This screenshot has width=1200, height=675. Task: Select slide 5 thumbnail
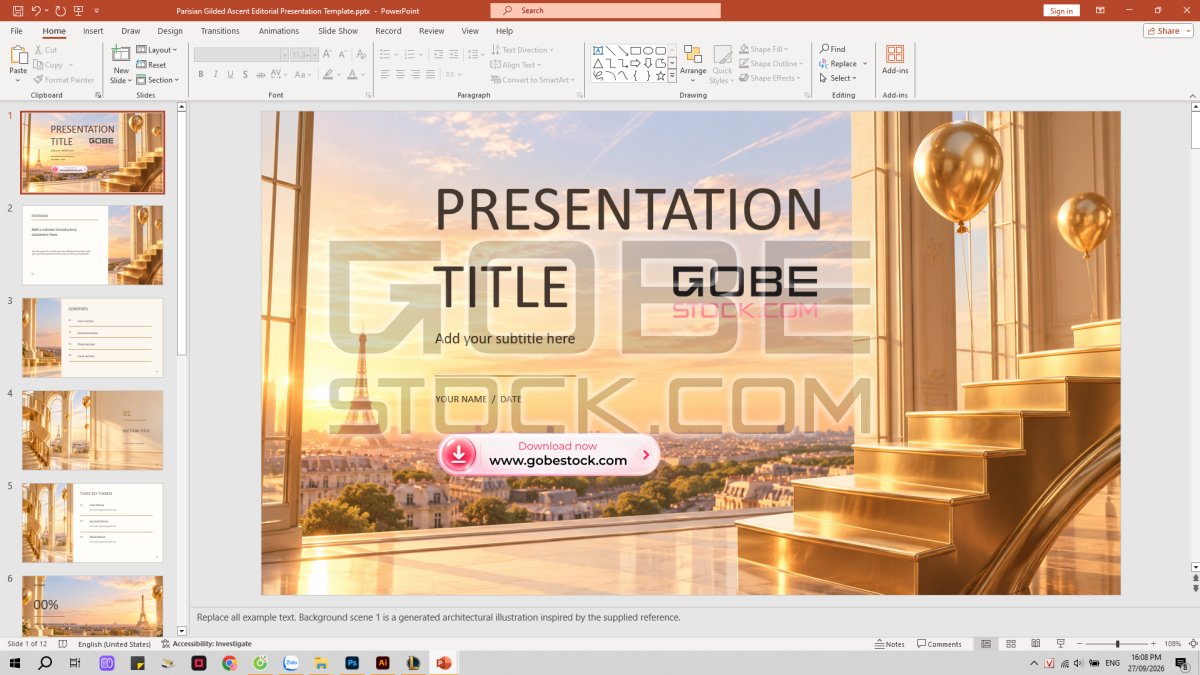click(92, 523)
